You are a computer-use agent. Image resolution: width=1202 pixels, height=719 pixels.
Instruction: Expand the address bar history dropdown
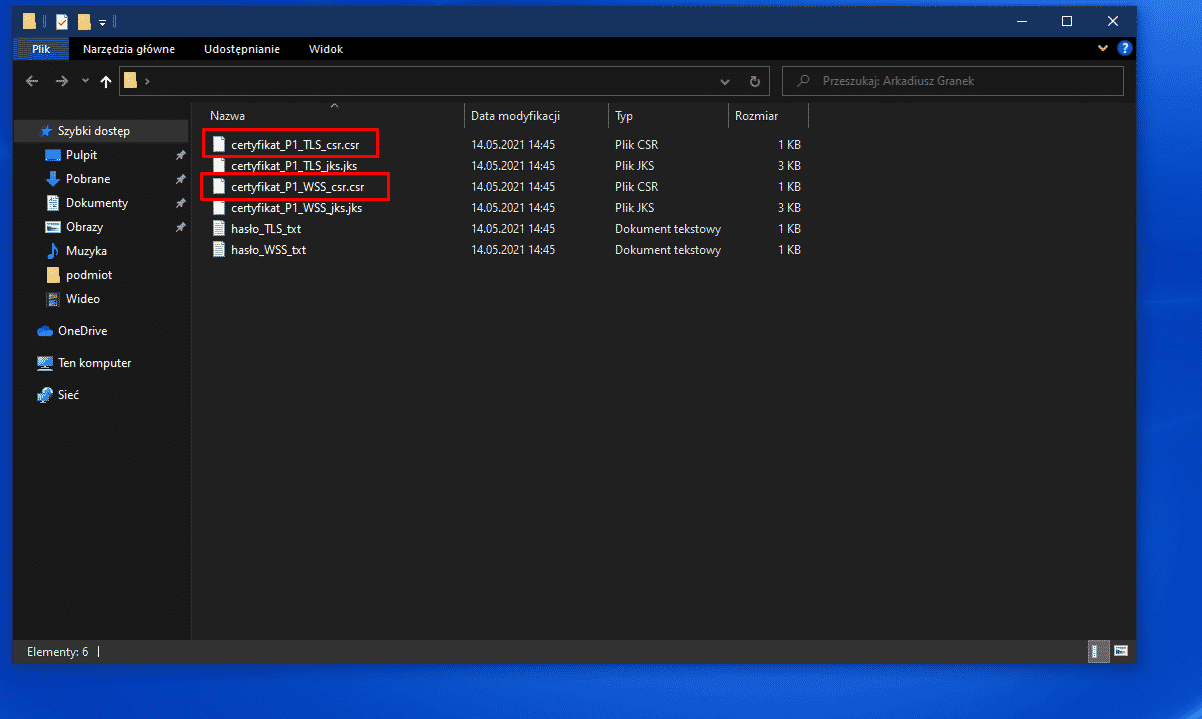(726, 81)
